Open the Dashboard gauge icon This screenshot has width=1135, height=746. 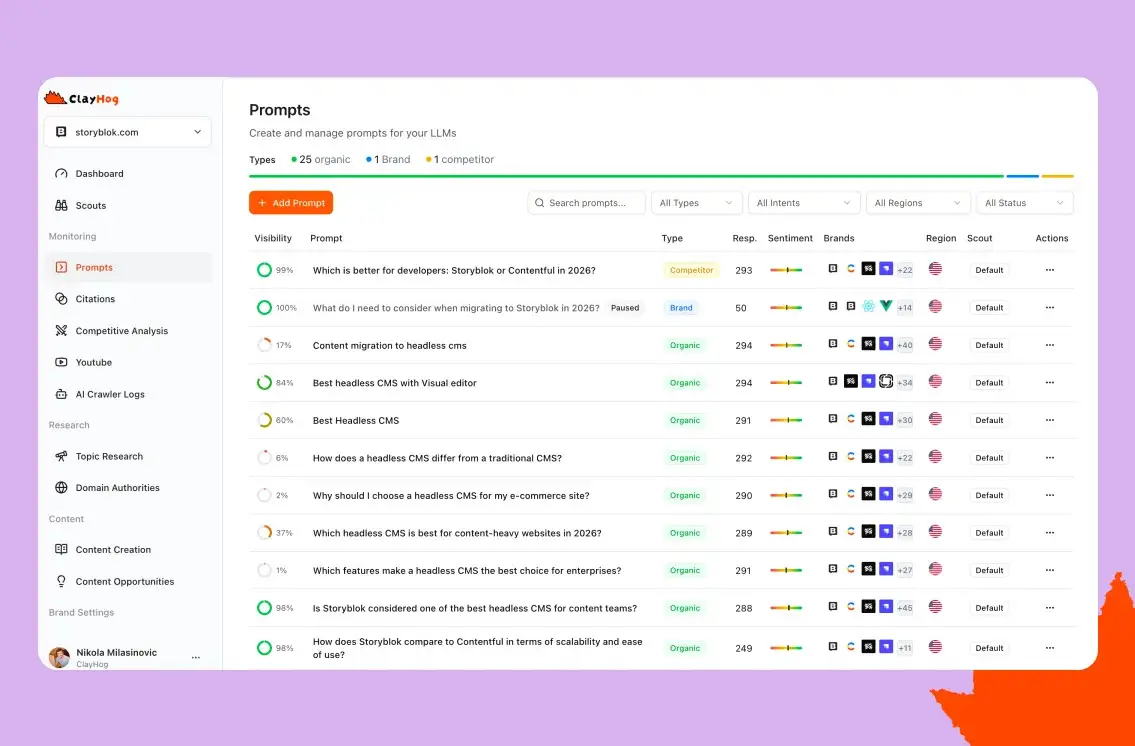[61, 174]
